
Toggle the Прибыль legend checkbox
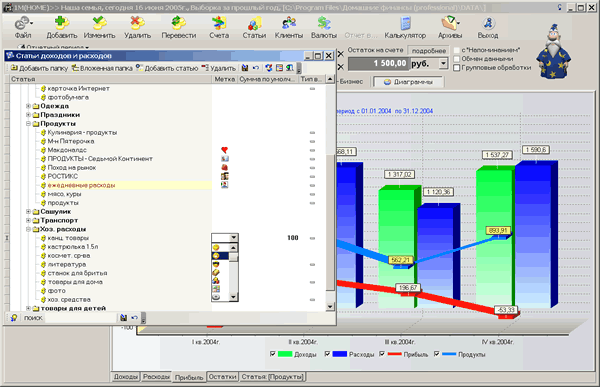[x=382, y=354]
